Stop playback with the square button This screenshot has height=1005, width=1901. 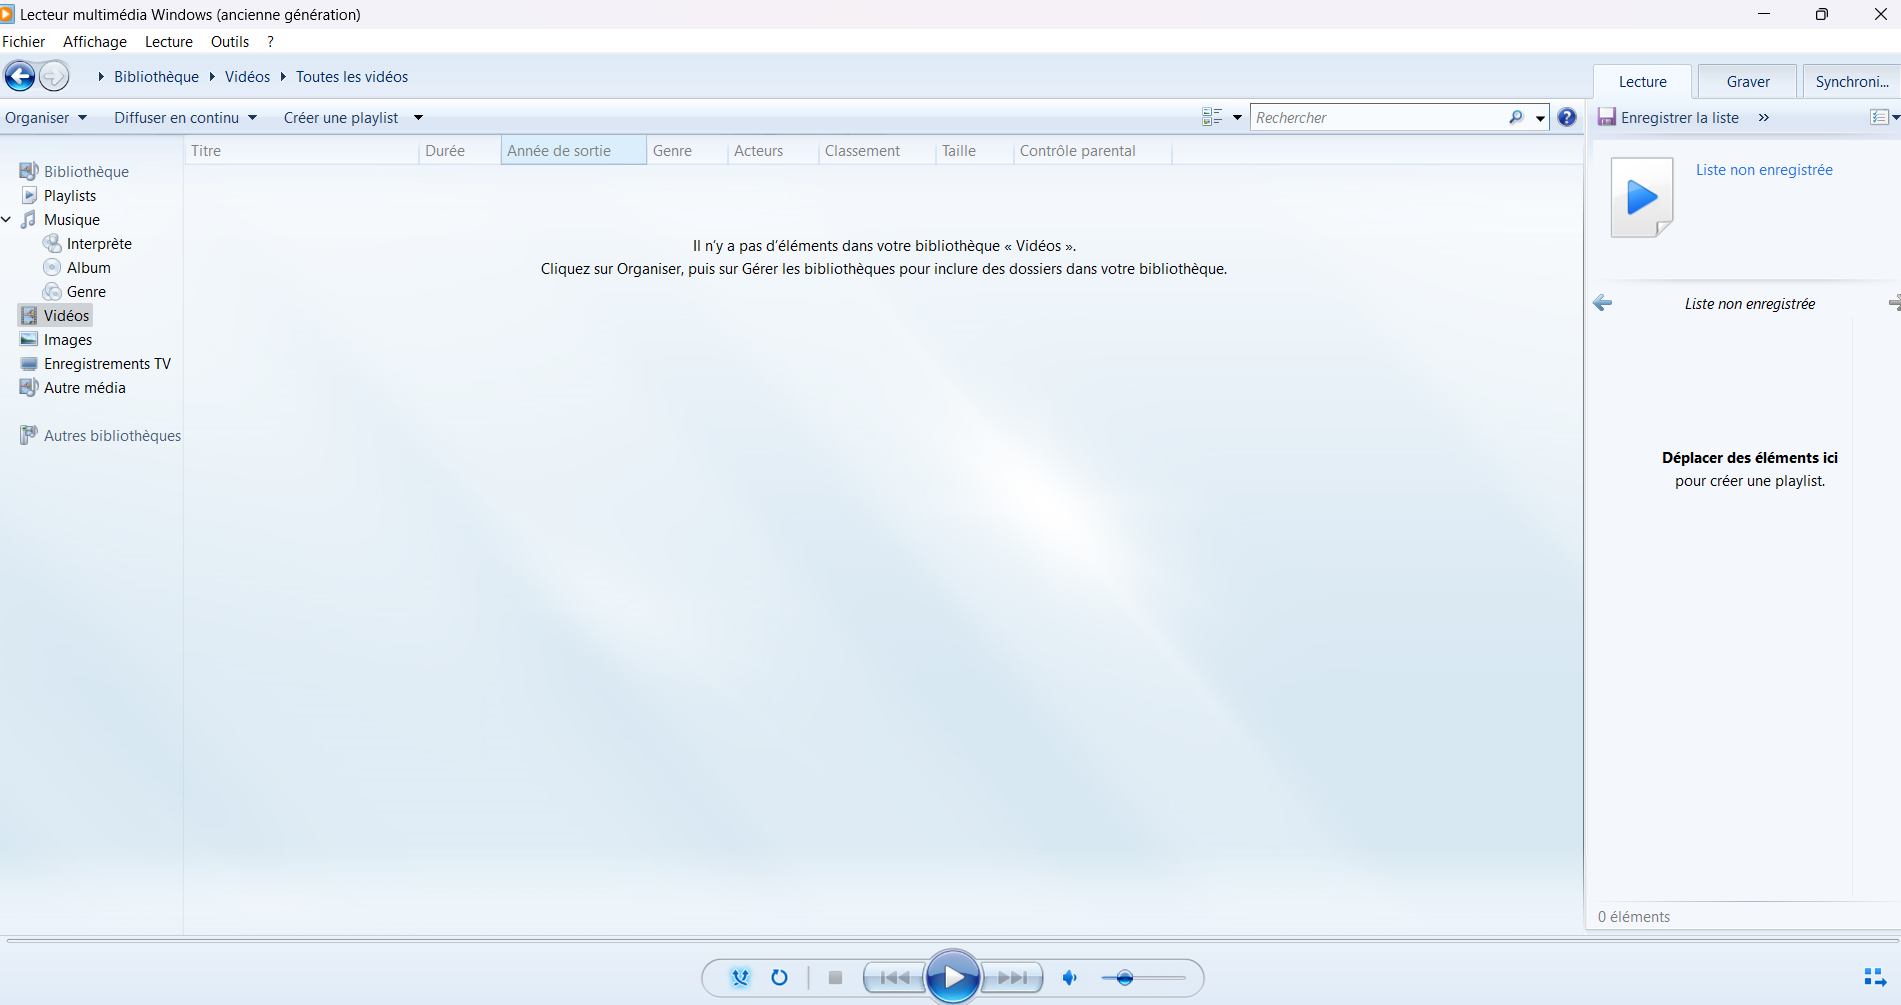pos(835,977)
